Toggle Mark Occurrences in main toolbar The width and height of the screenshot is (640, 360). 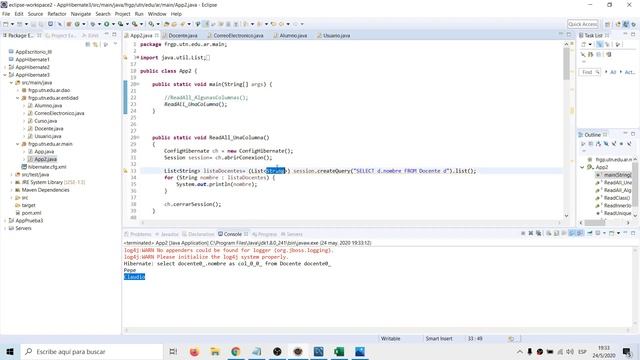205,24
